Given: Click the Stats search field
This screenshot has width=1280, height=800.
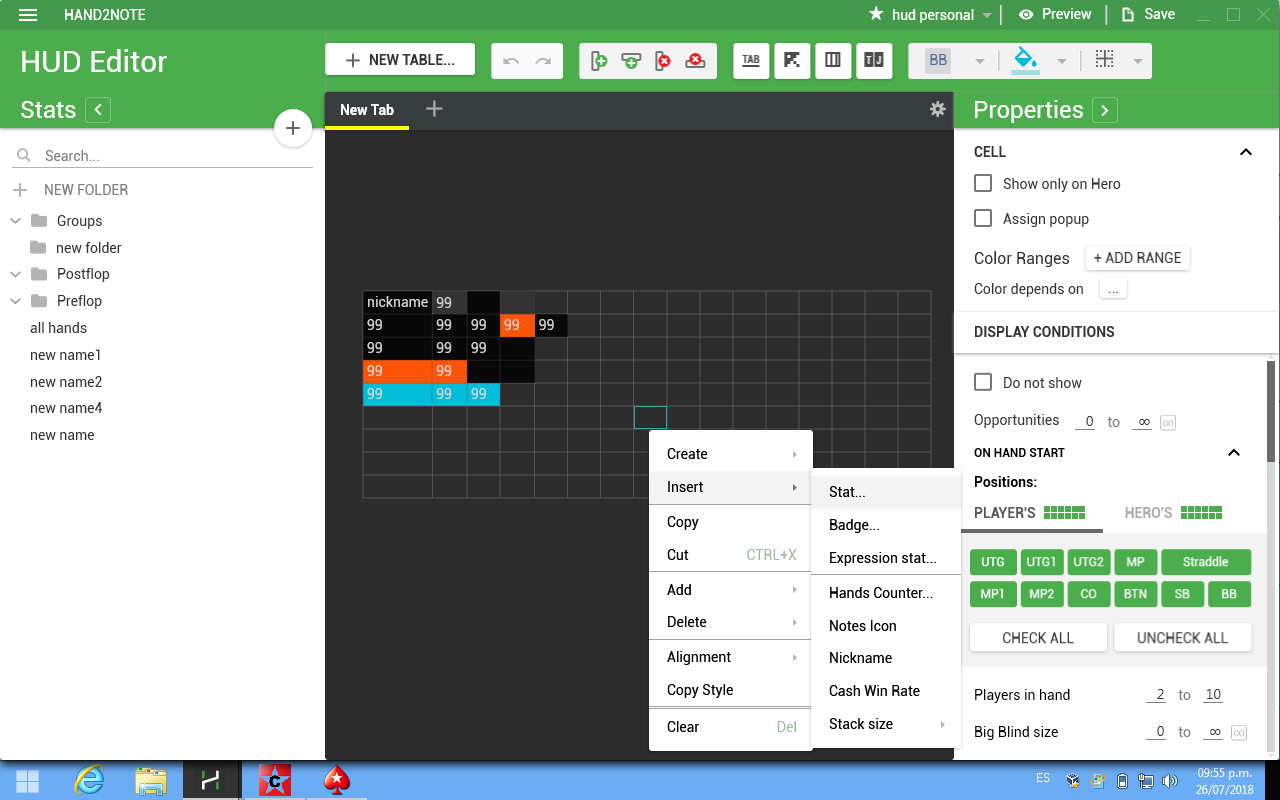Looking at the screenshot, I should tap(162, 156).
